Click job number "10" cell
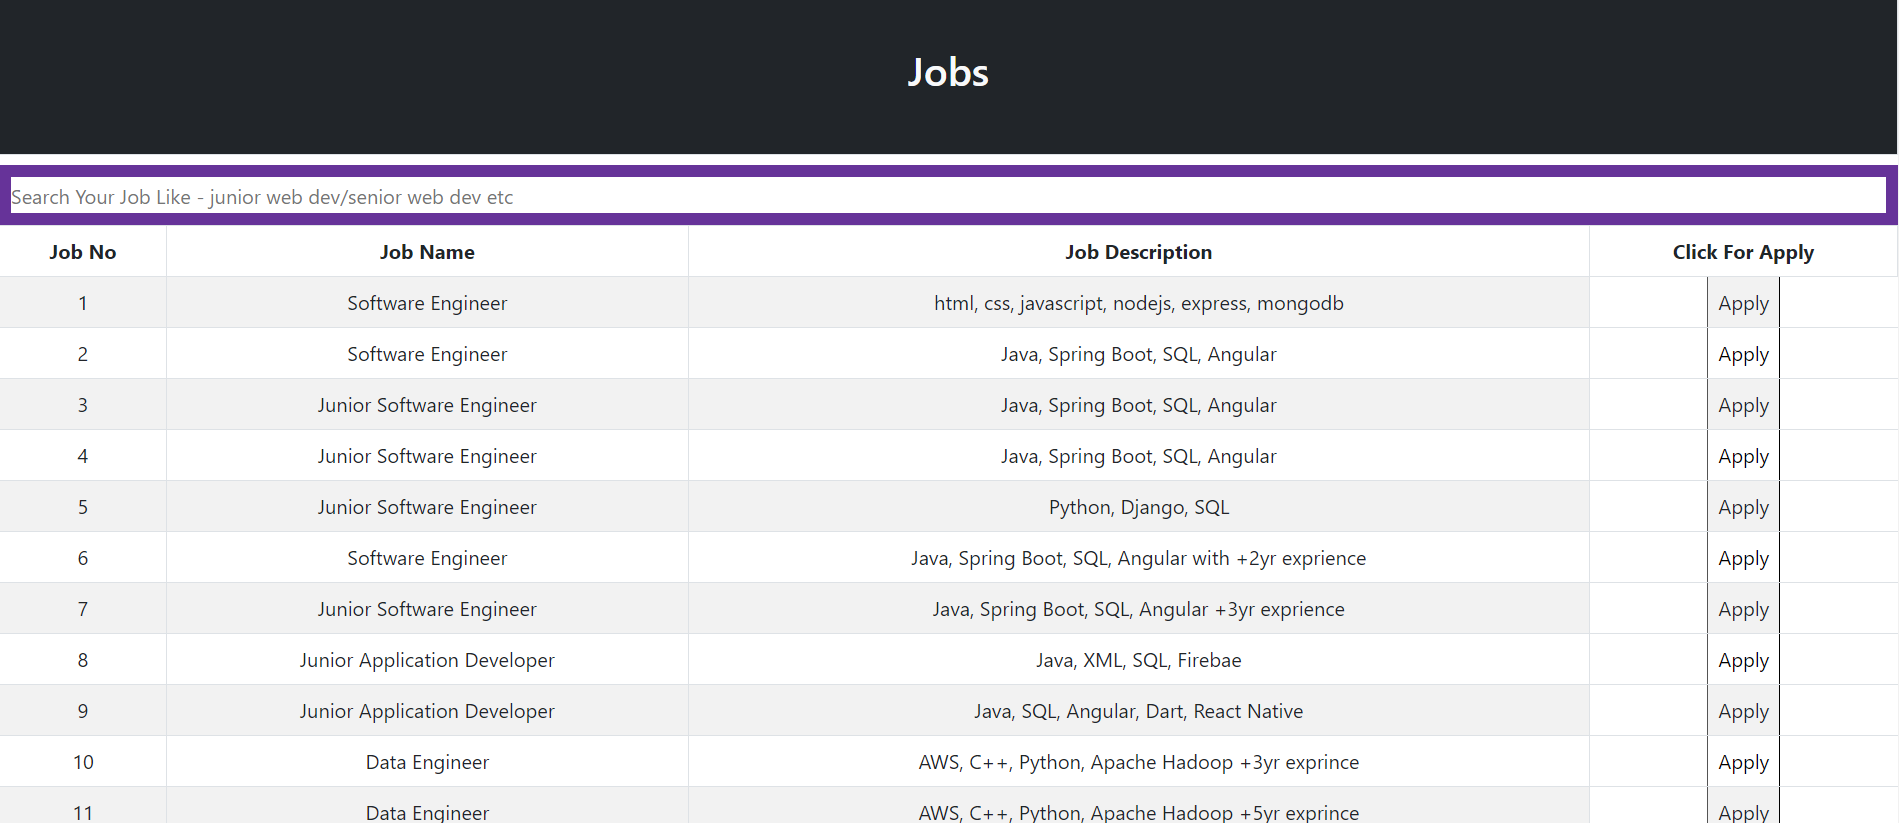 point(83,762)
